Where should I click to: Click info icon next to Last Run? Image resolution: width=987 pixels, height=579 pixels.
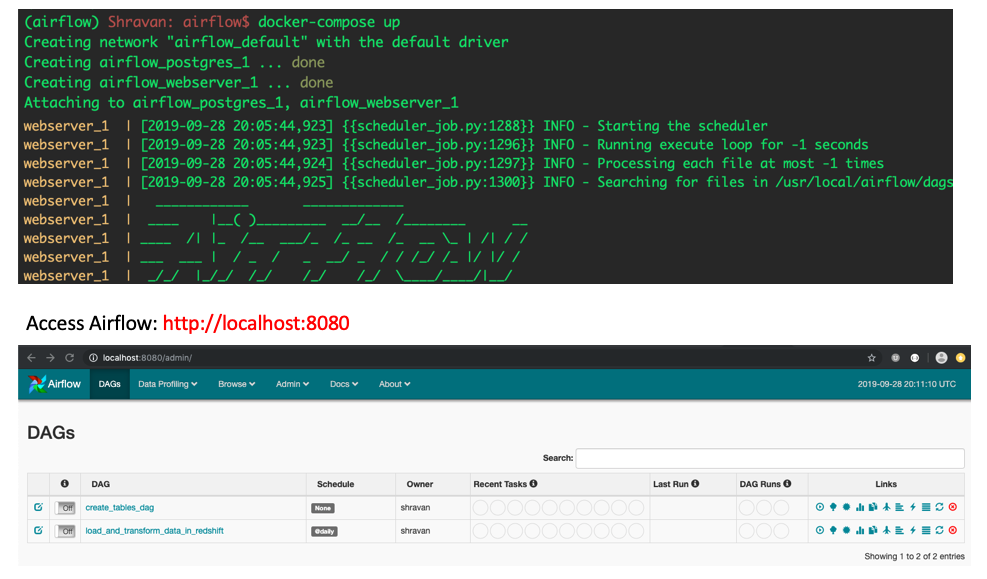tap(695, 483)
